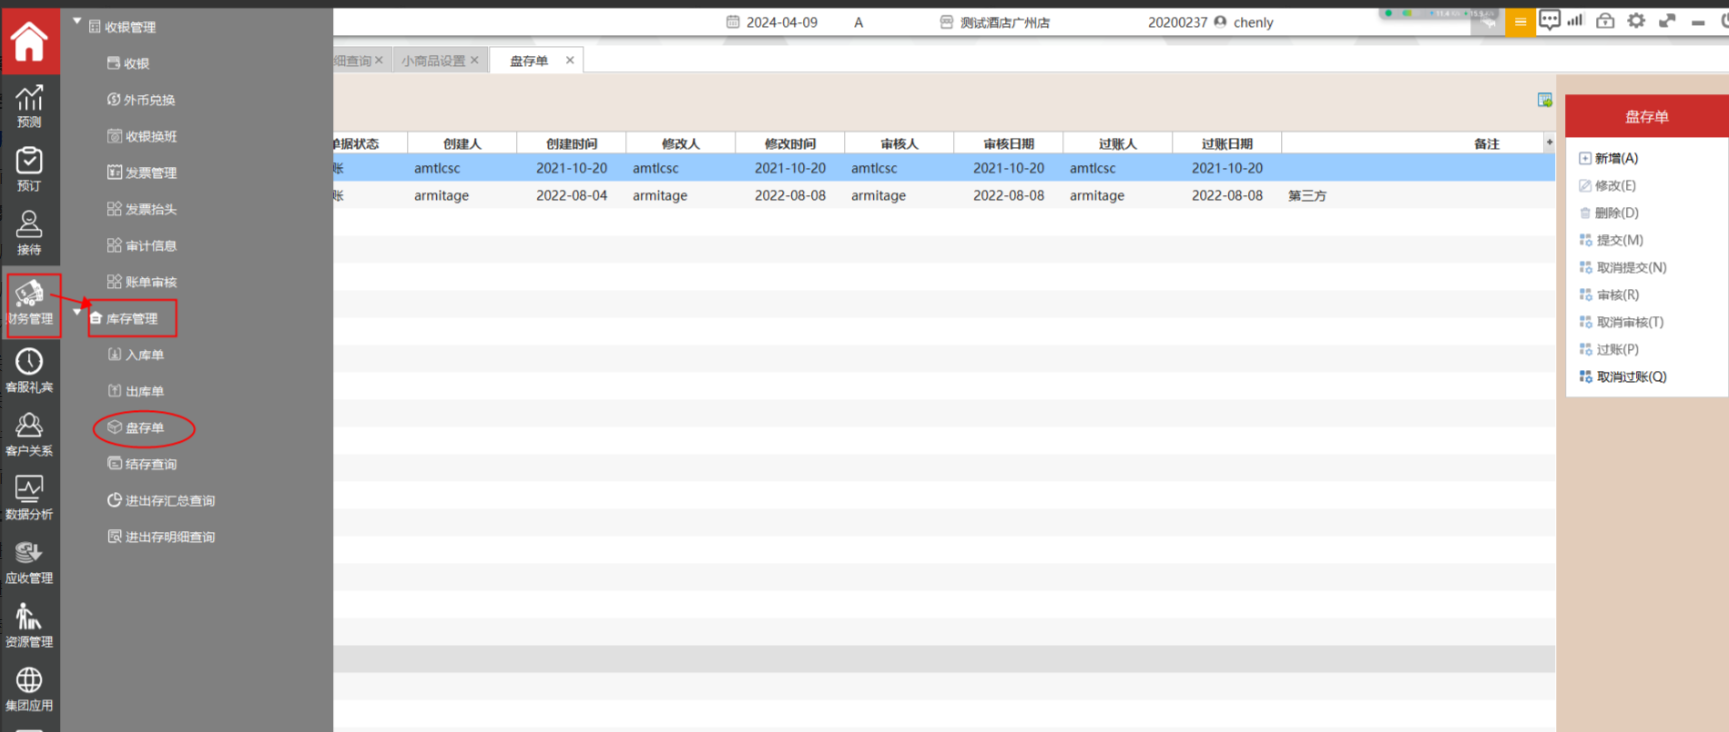
Task: Click the chat message bubble icon
Action: coord(1549,21)
